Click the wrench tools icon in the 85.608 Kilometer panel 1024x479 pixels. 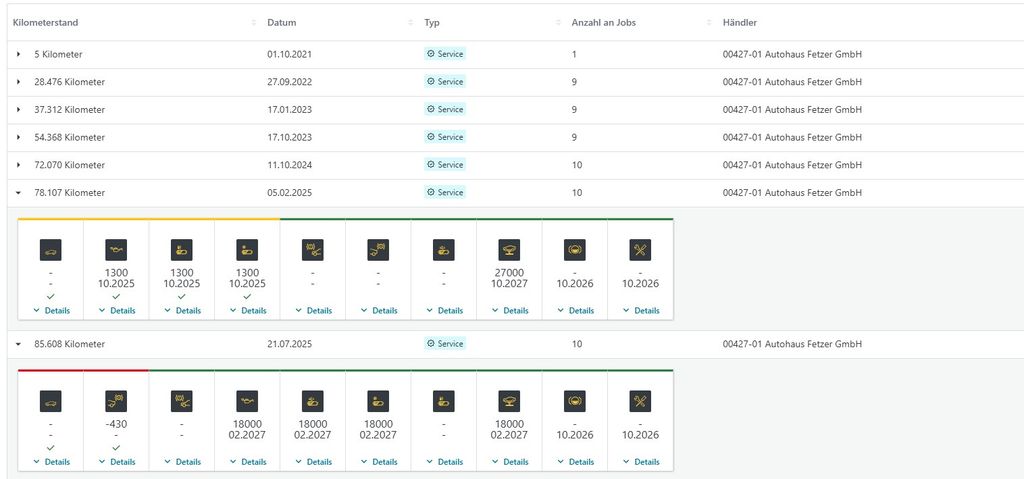(640, 401)
